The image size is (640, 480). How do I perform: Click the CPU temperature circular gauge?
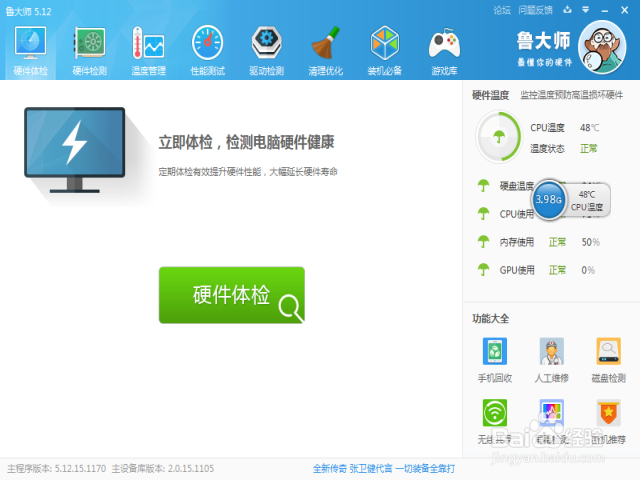click(x=498, y=137)
